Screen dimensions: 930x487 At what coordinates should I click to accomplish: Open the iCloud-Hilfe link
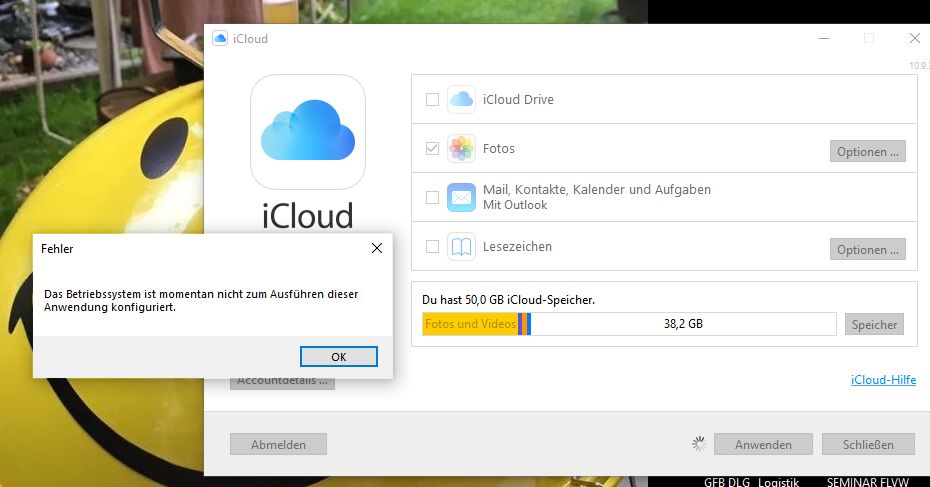pos(883,380)
